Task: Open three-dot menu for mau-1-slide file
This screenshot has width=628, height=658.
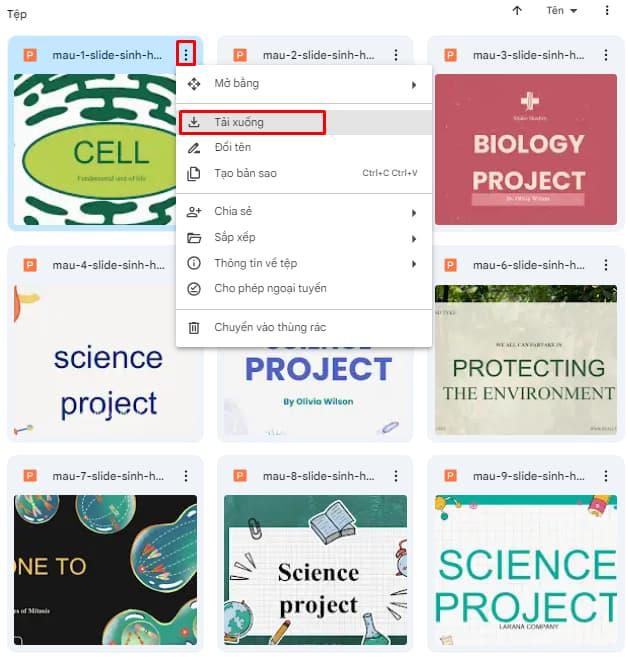Action: point(185,54)
